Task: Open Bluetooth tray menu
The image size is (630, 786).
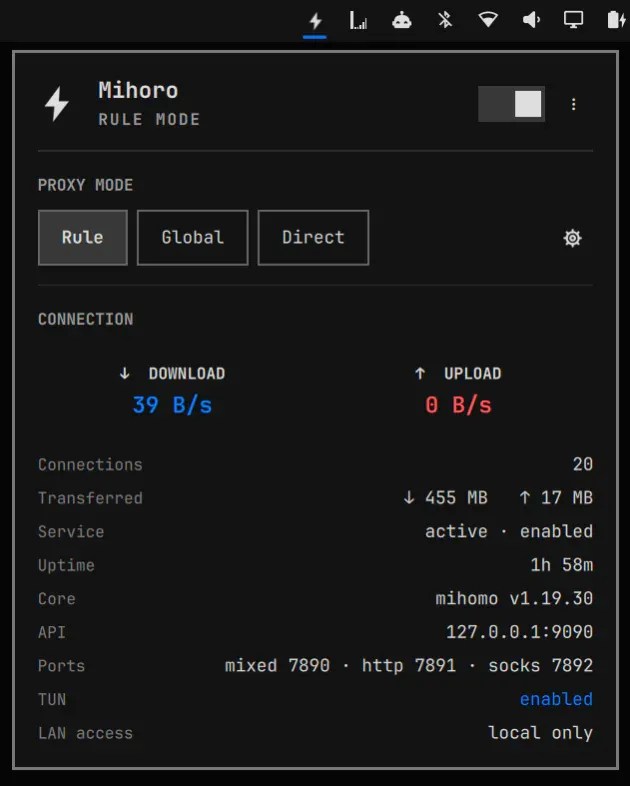Action: (x=445, y=21)
